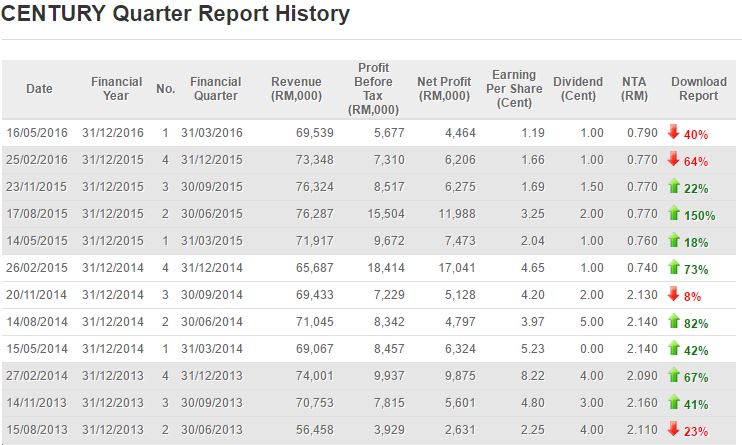
Task: Select the date cell 15/08/2013
Action: [37, 429]
